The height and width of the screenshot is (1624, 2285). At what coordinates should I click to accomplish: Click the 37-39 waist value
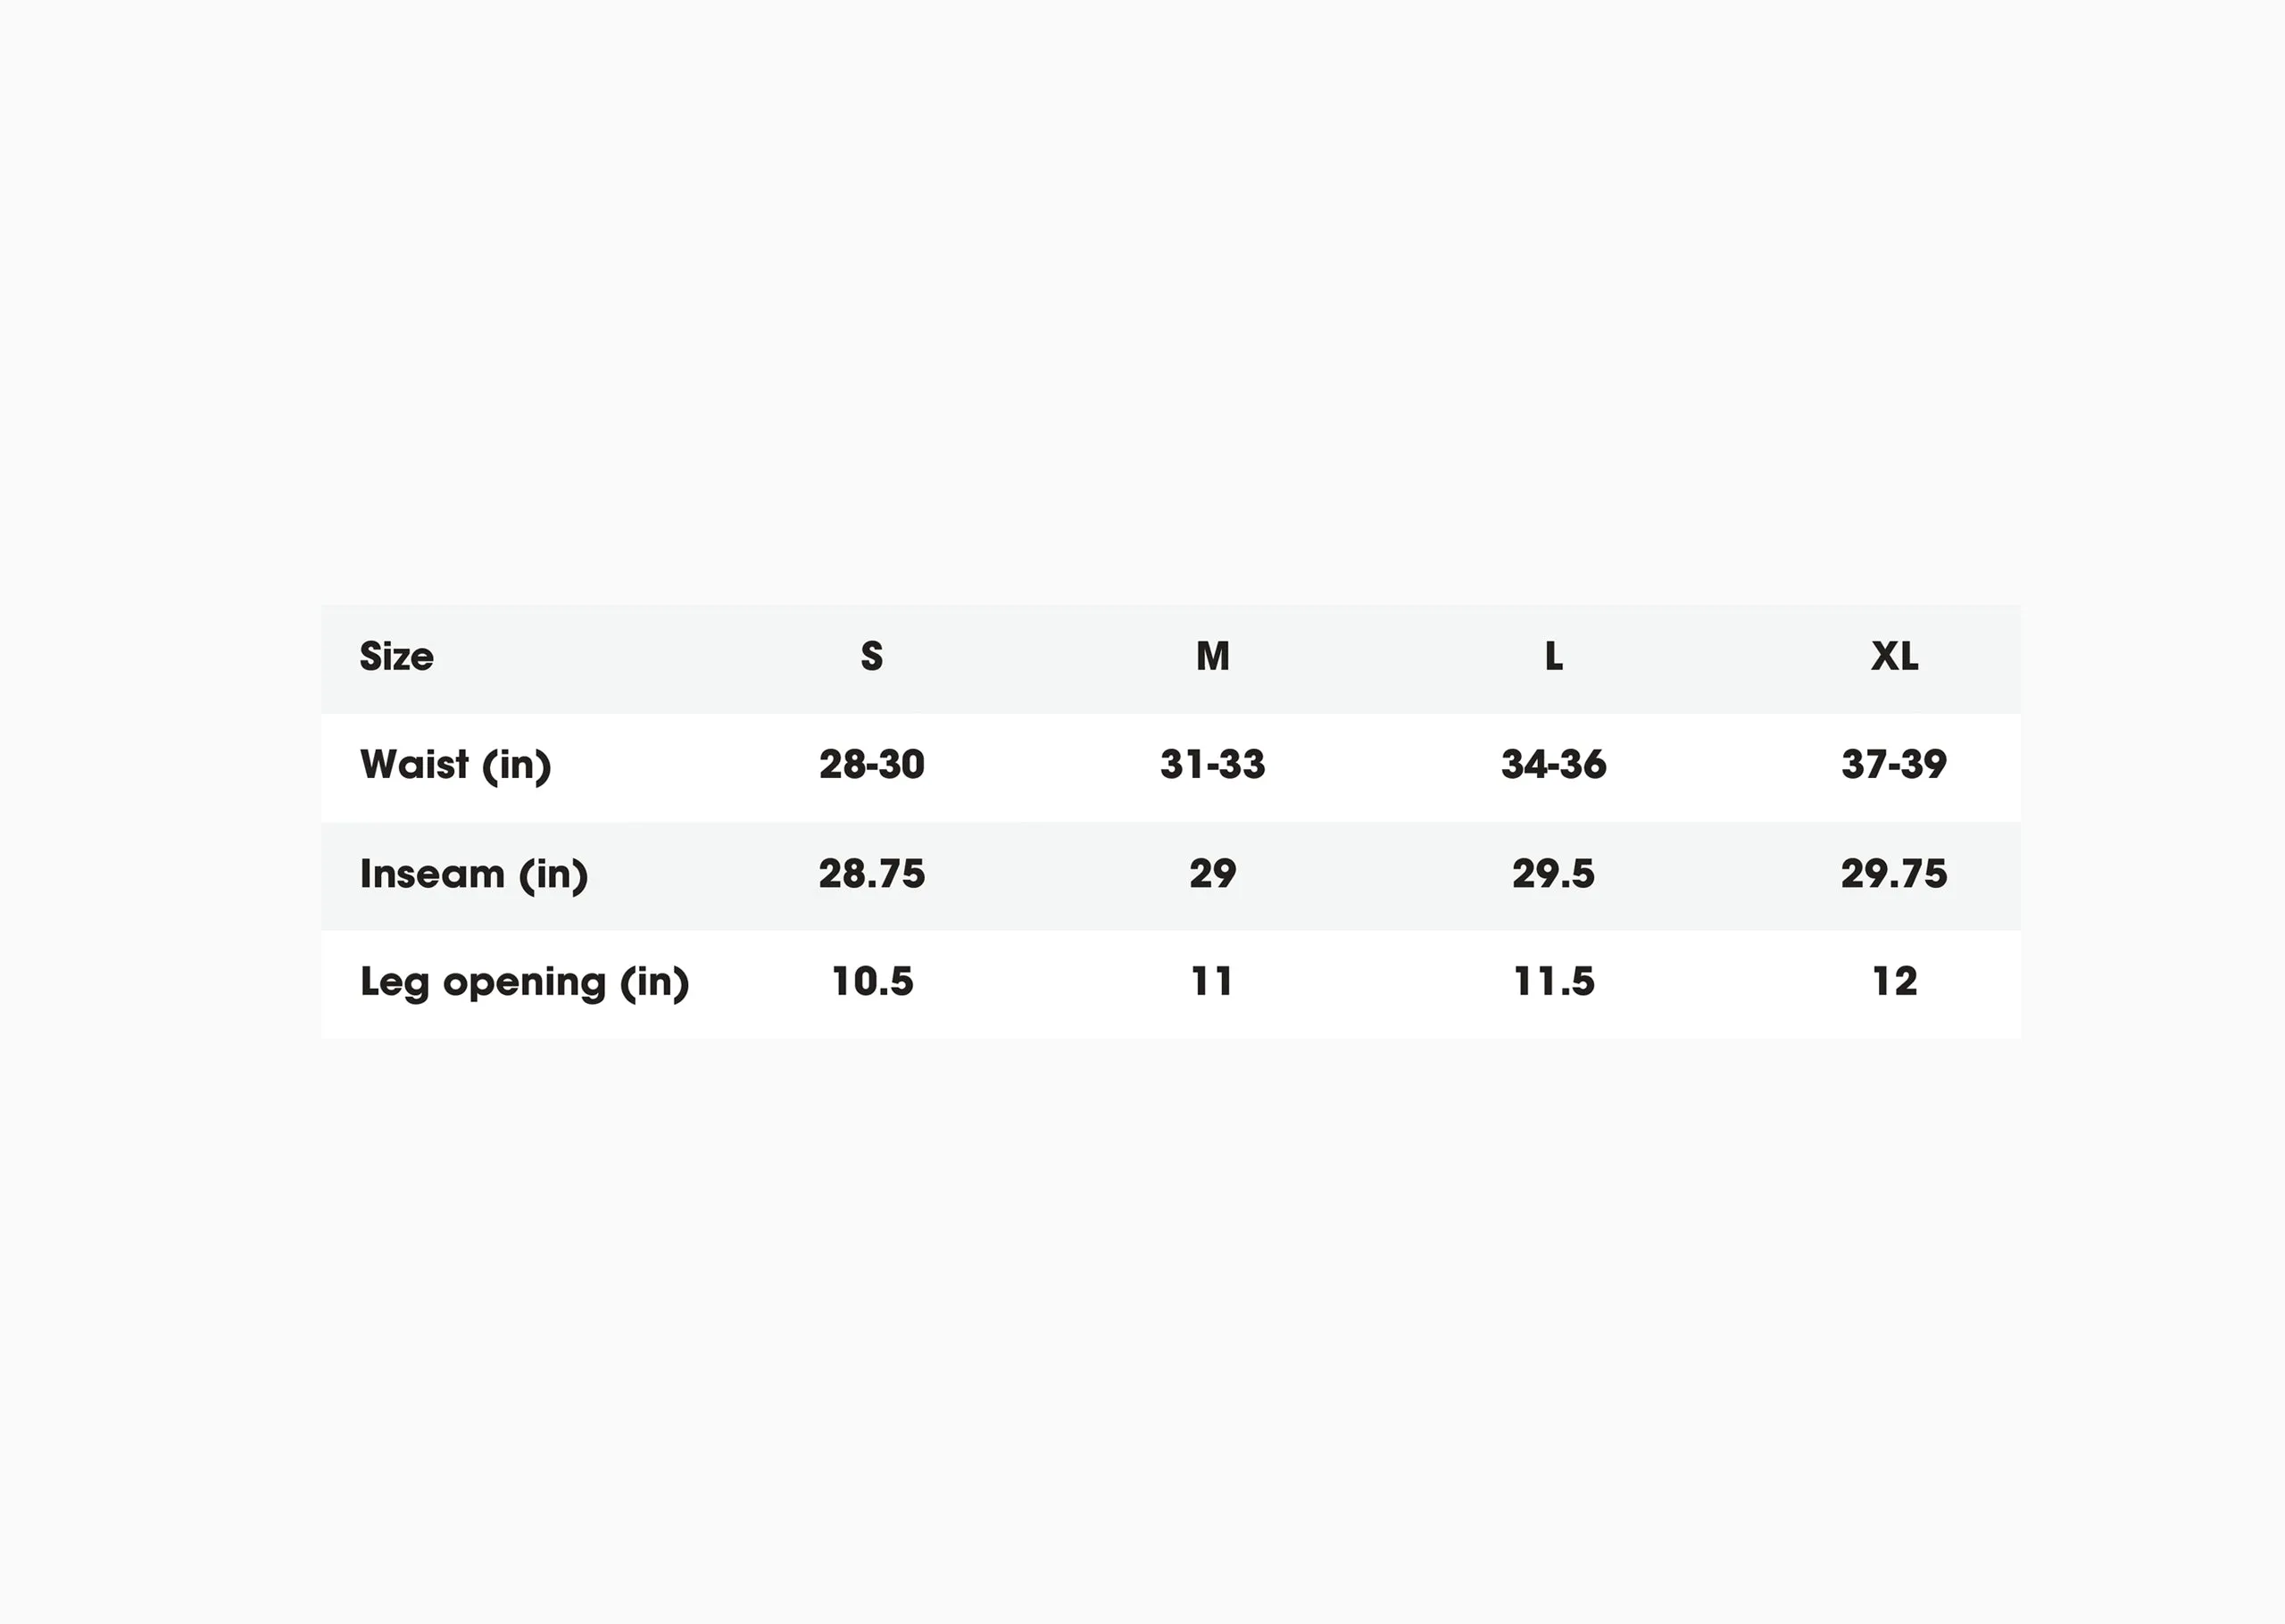tap(1894, 764)
